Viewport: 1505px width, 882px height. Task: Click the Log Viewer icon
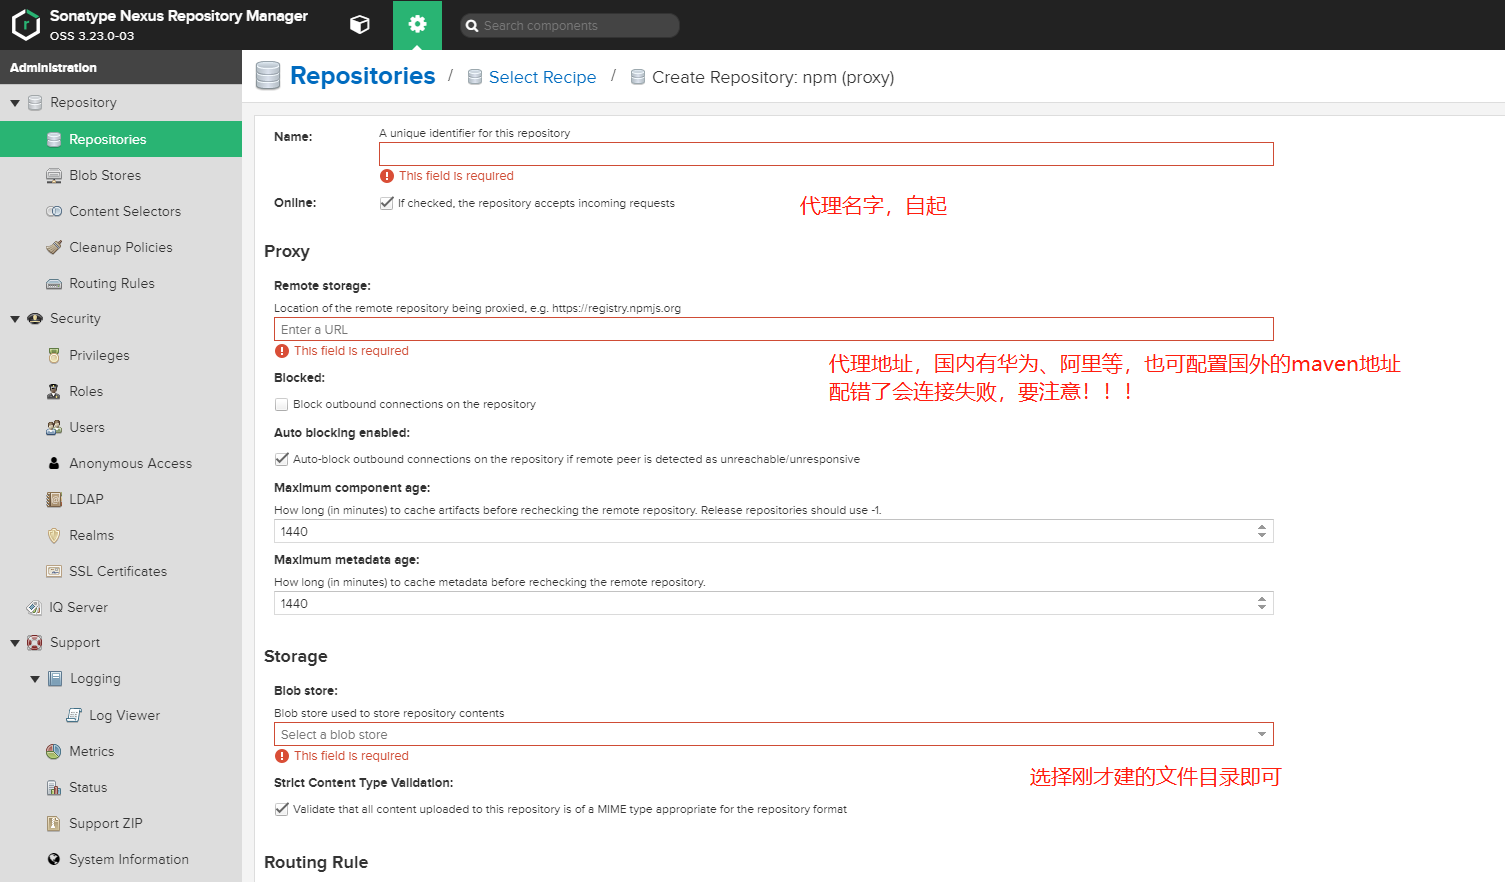click(x=74, y=715)
